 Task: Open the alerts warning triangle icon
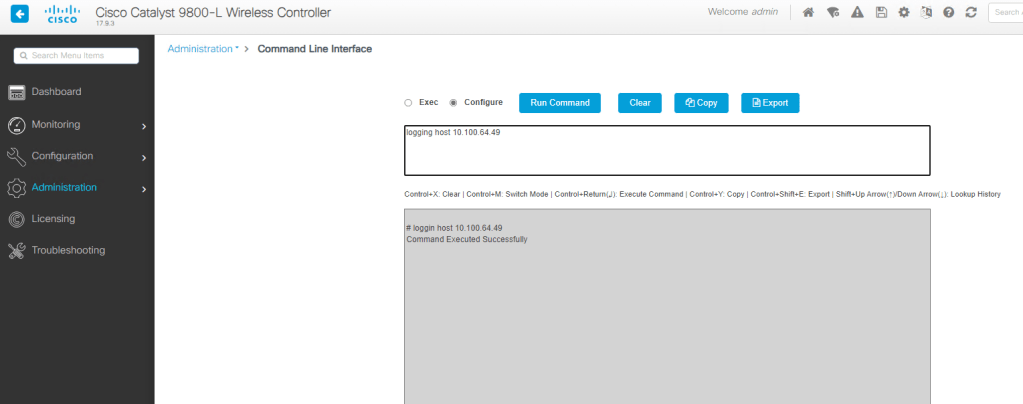[x=857, y=12]
